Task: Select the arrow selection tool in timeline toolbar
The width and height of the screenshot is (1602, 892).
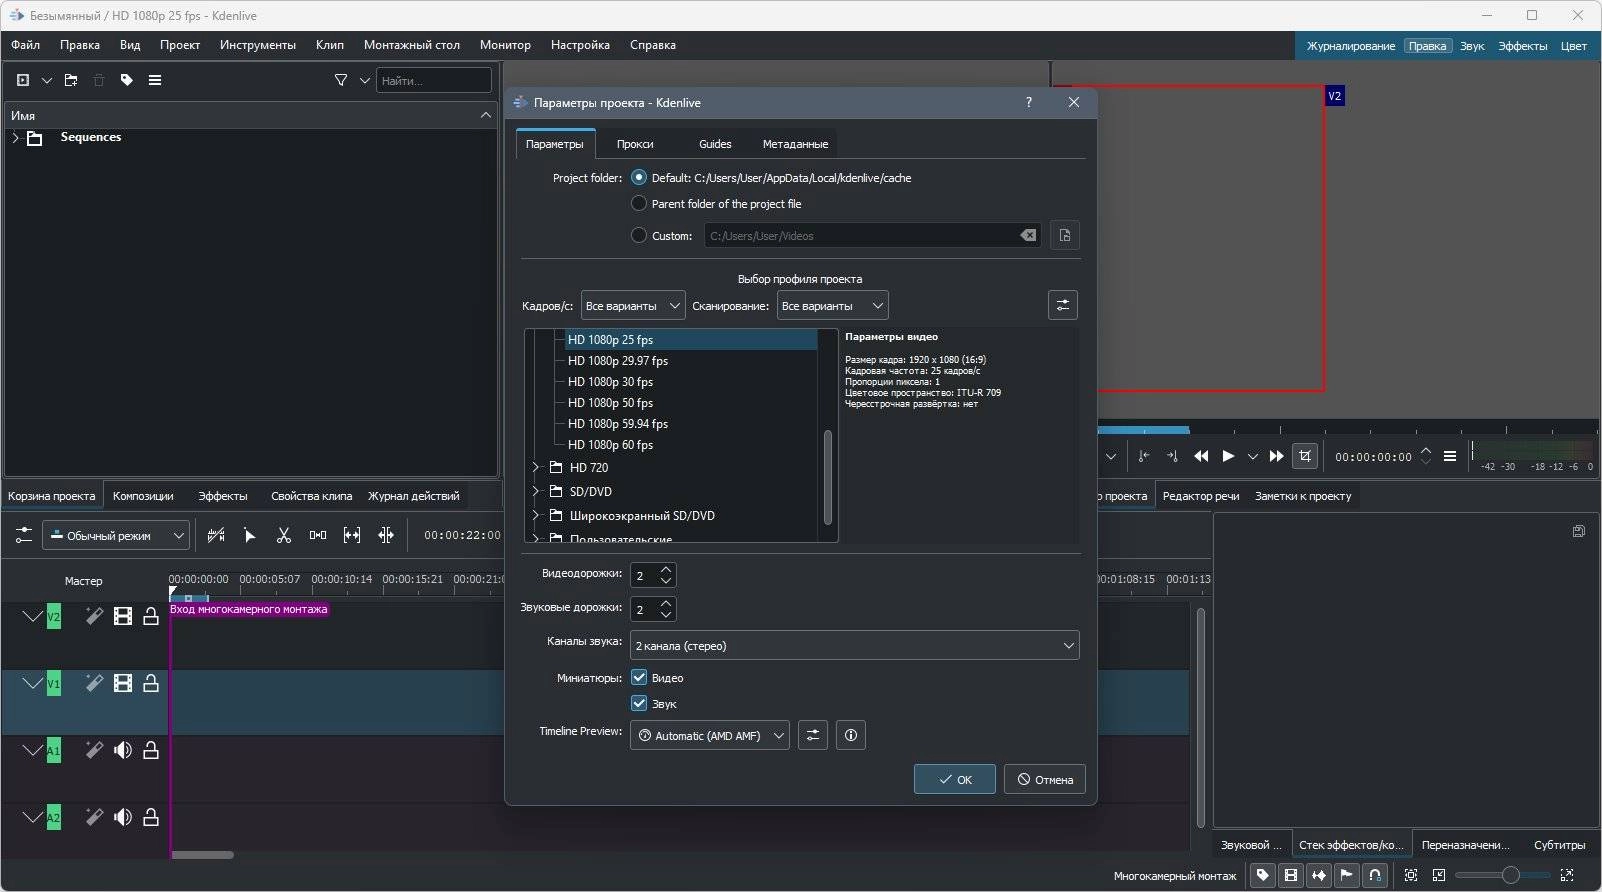Action: point(250,535)
